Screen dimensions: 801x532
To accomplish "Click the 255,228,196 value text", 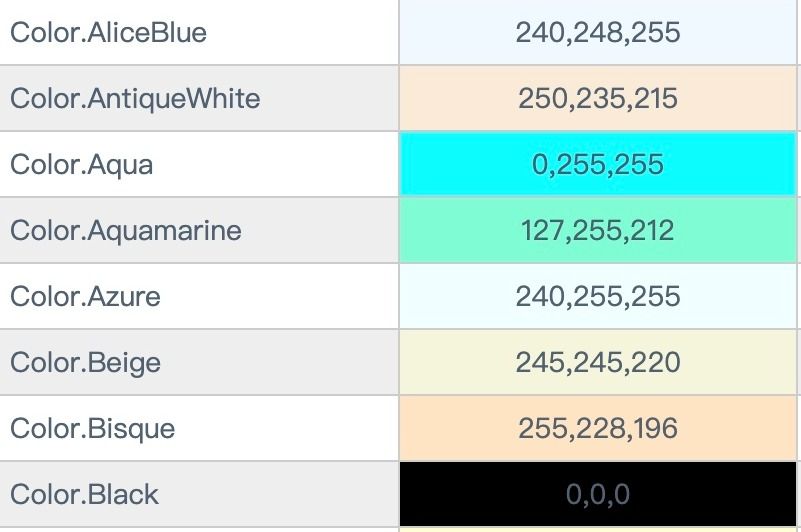I will (598, 428).
